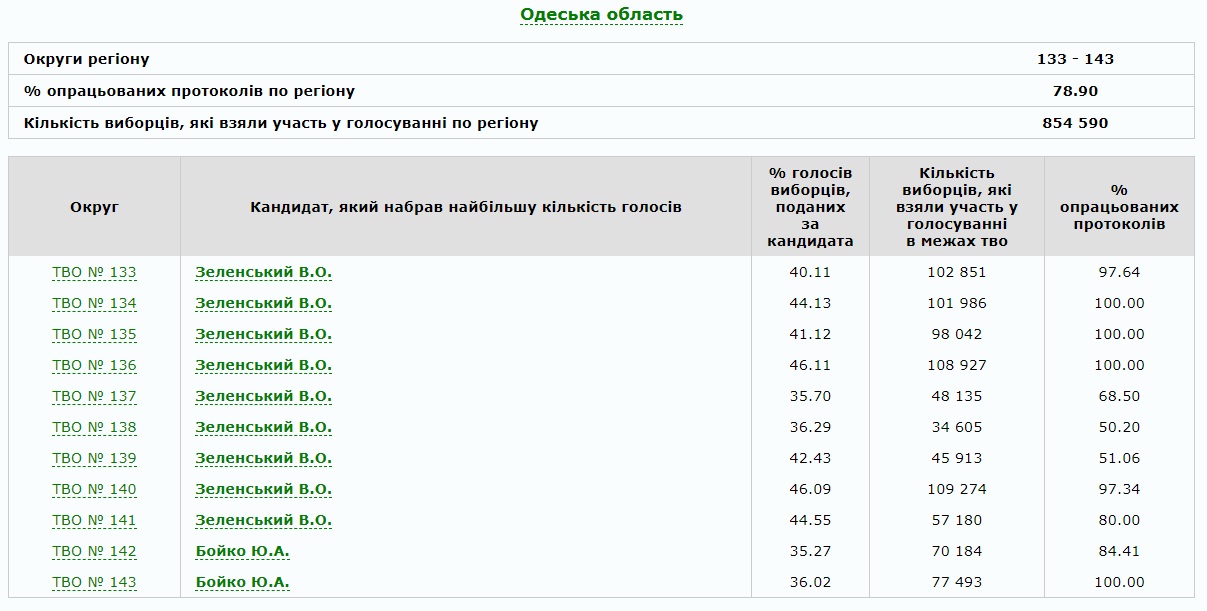1207x611 pixels.
Task: Click the ТВО № 138 district link
Action: (x=94, y=427)
